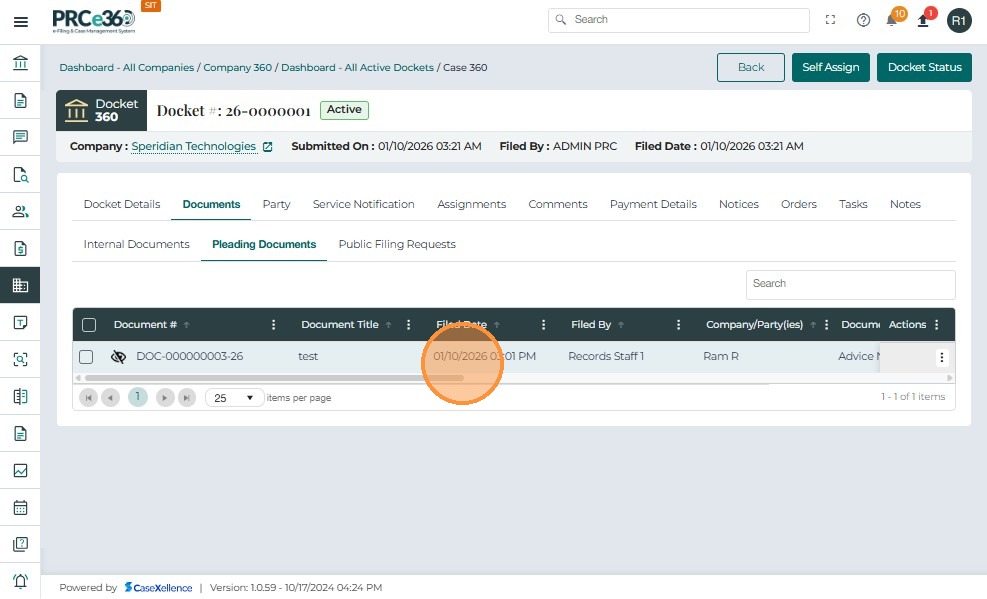
Task: Open the upload icon with 1 badge
Action: 924,20
